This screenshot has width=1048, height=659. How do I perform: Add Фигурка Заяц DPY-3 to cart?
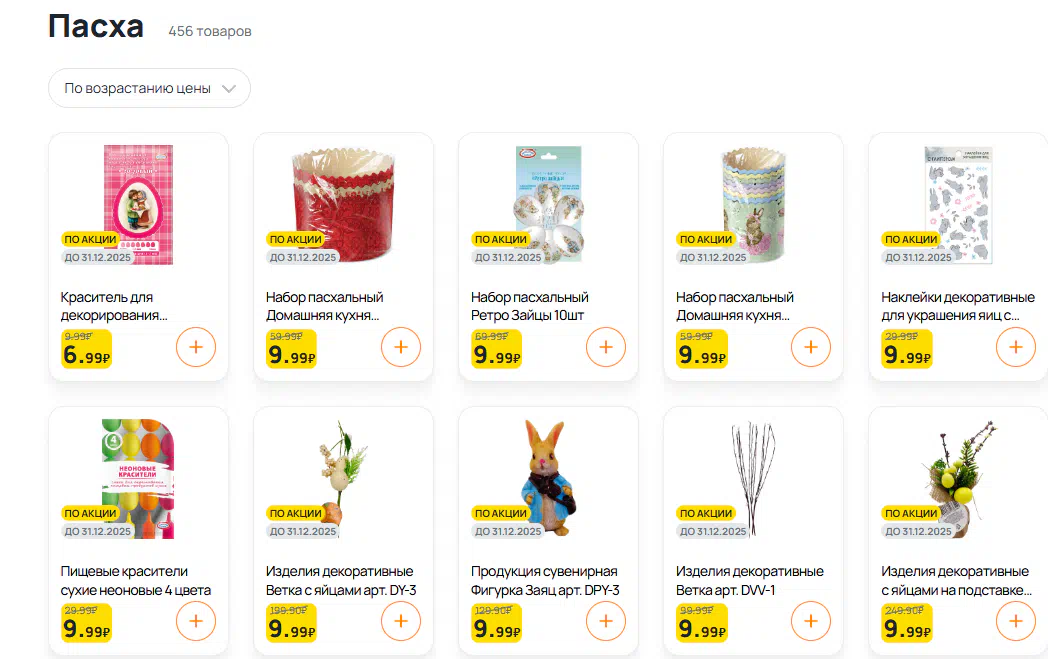[x=606, y=621]
